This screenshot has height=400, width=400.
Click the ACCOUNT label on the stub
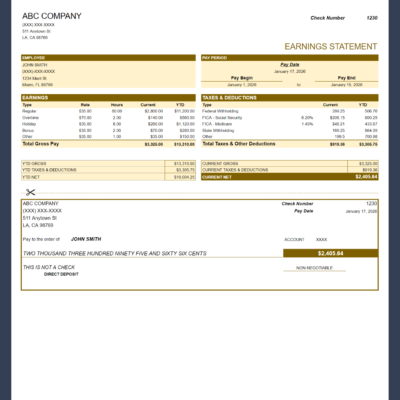294,240
